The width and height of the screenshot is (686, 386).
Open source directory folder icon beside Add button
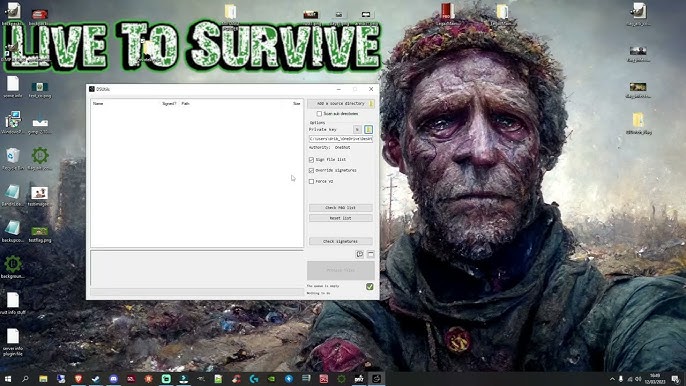371,104
